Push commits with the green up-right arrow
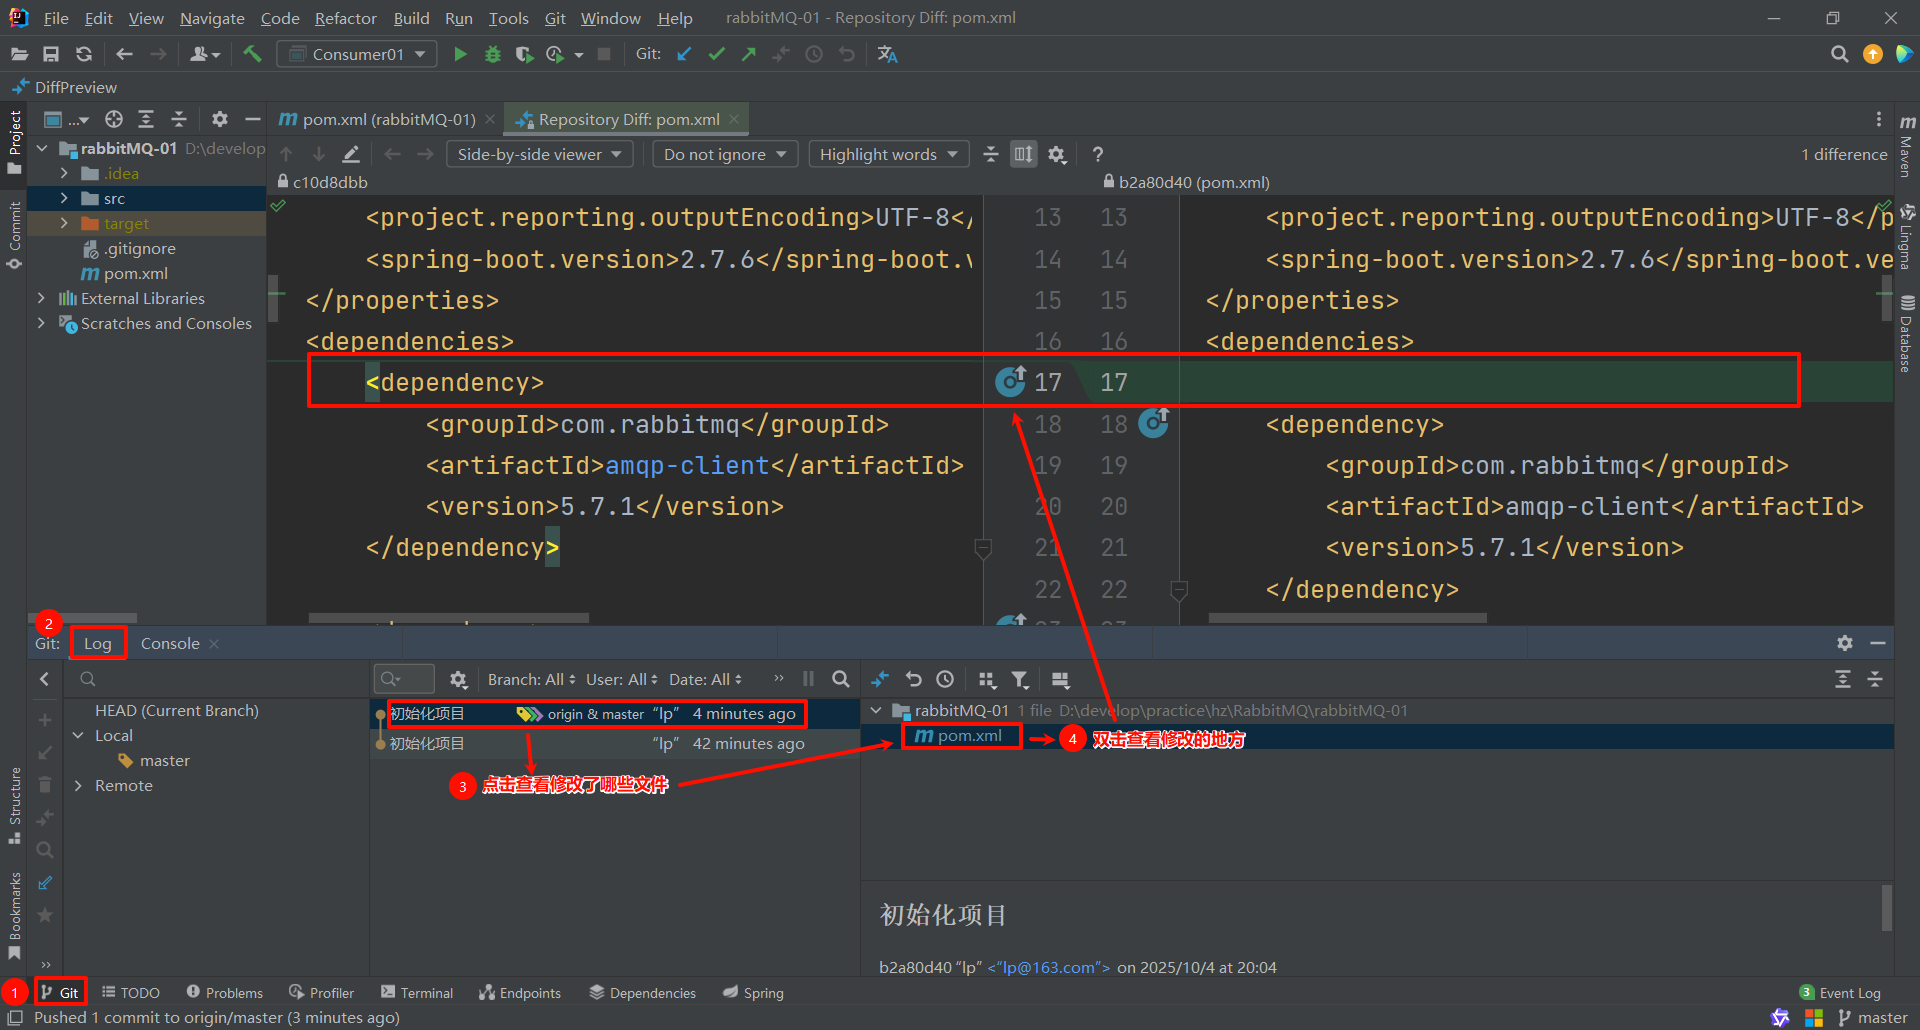Image resolution: width=1920 pixels, height=1030 pixels. pyautogui.click(x=748, y=54)
